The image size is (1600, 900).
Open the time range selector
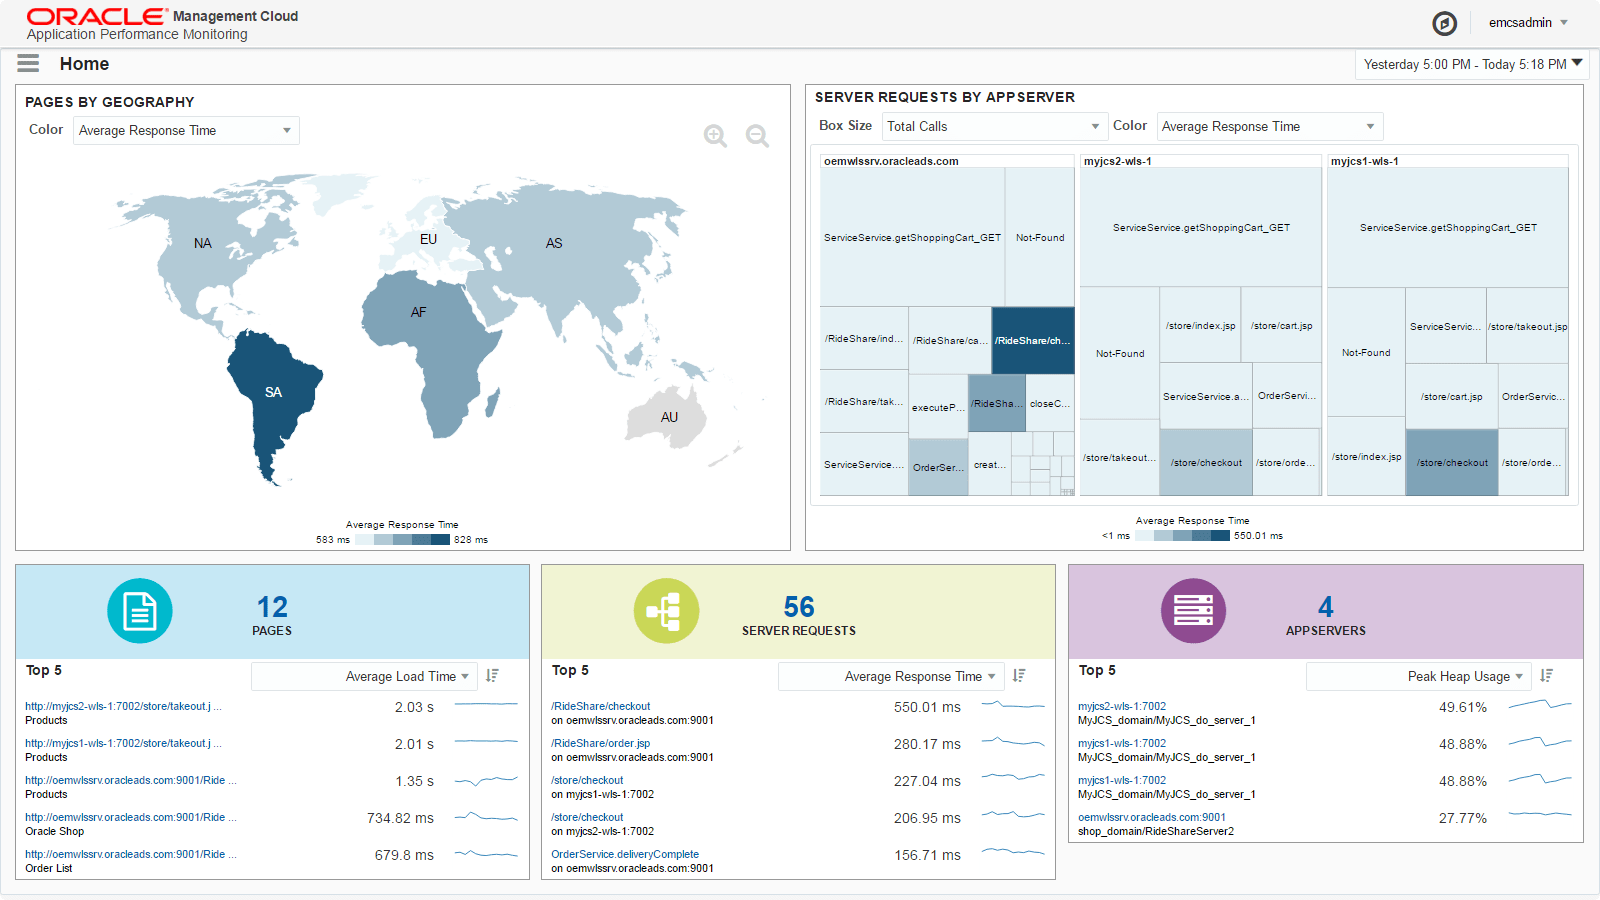(x=1472, y=64)
